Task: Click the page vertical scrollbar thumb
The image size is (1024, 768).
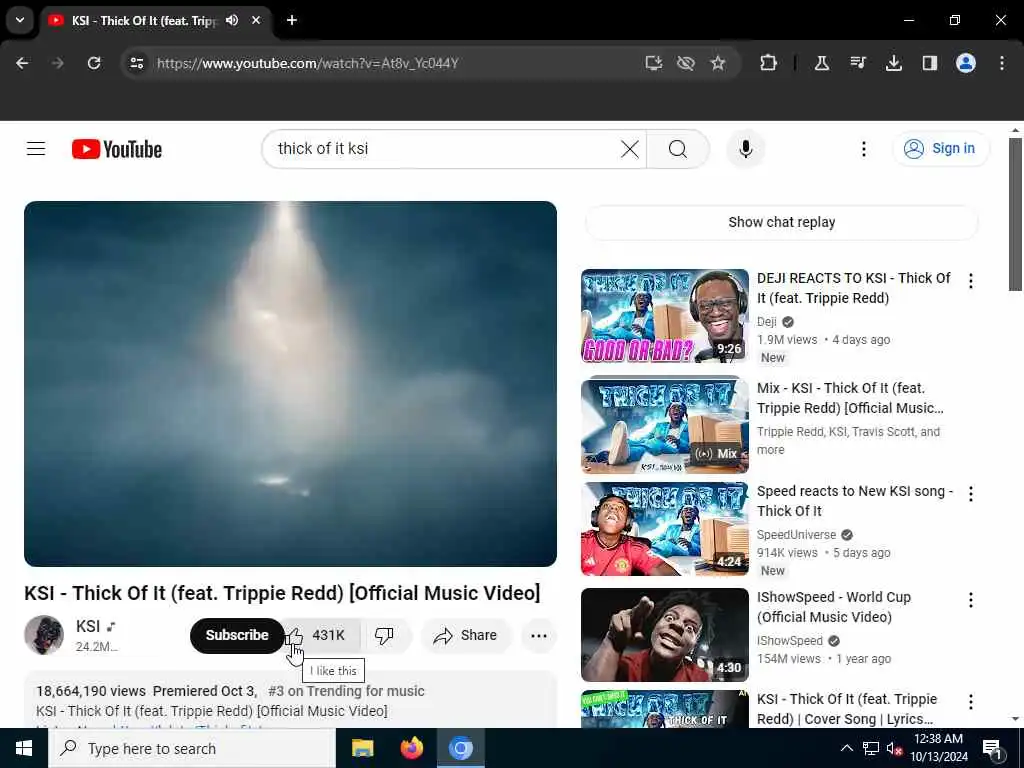Action: point(1015,214)
